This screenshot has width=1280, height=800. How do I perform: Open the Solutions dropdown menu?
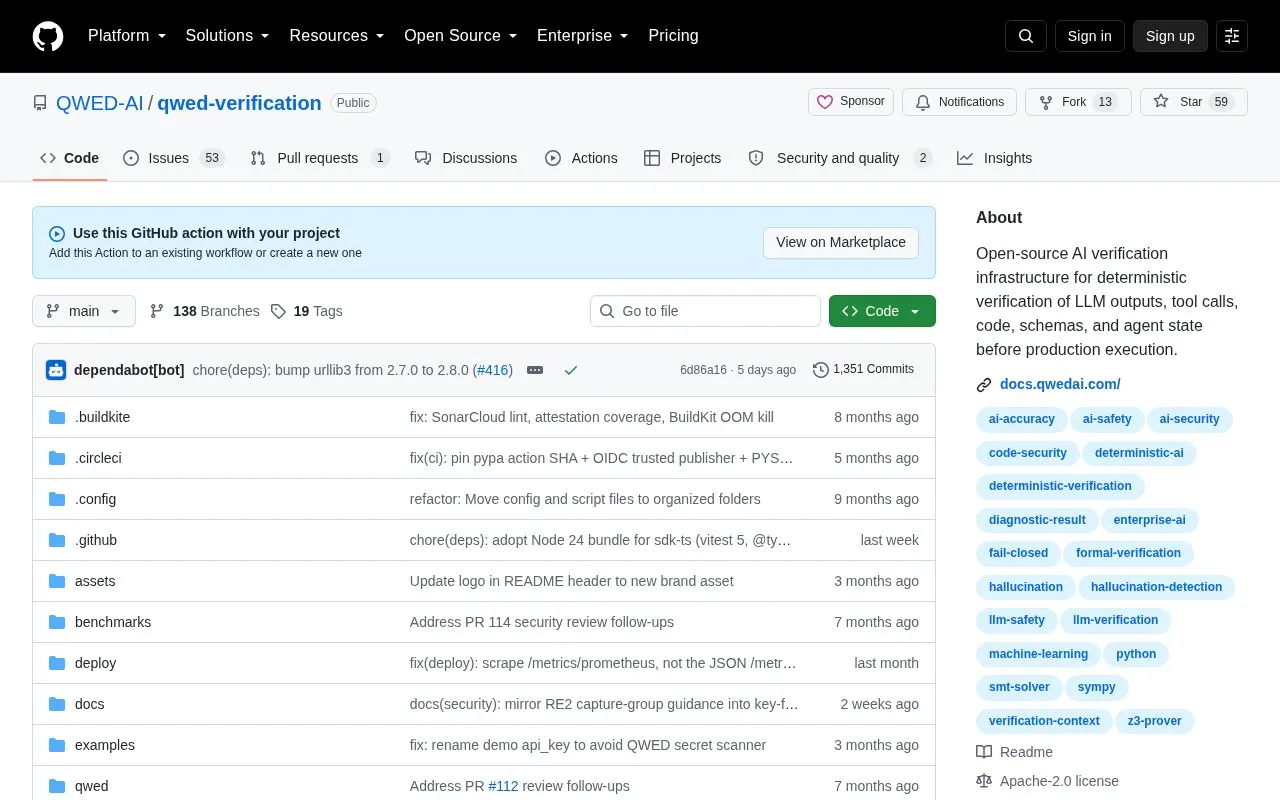[x=228, y=36]
